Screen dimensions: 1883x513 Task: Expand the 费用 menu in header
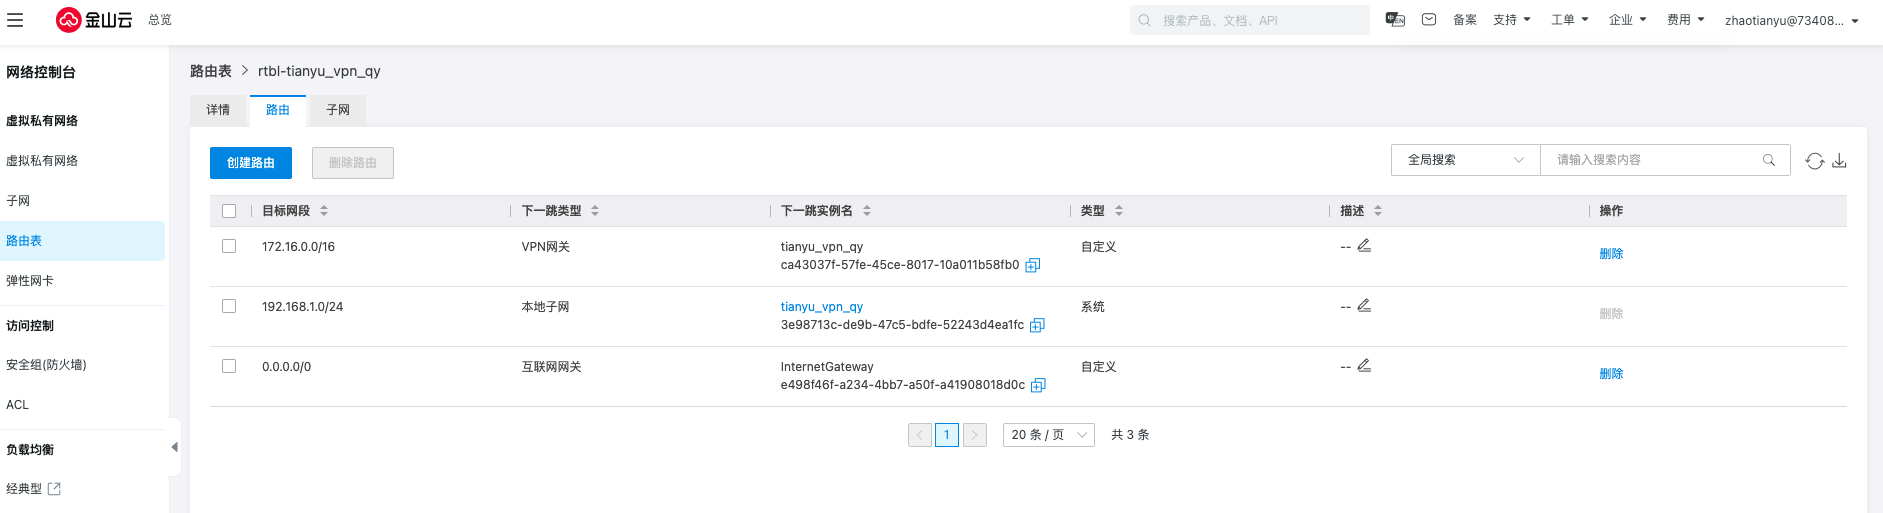[1686, 20]
